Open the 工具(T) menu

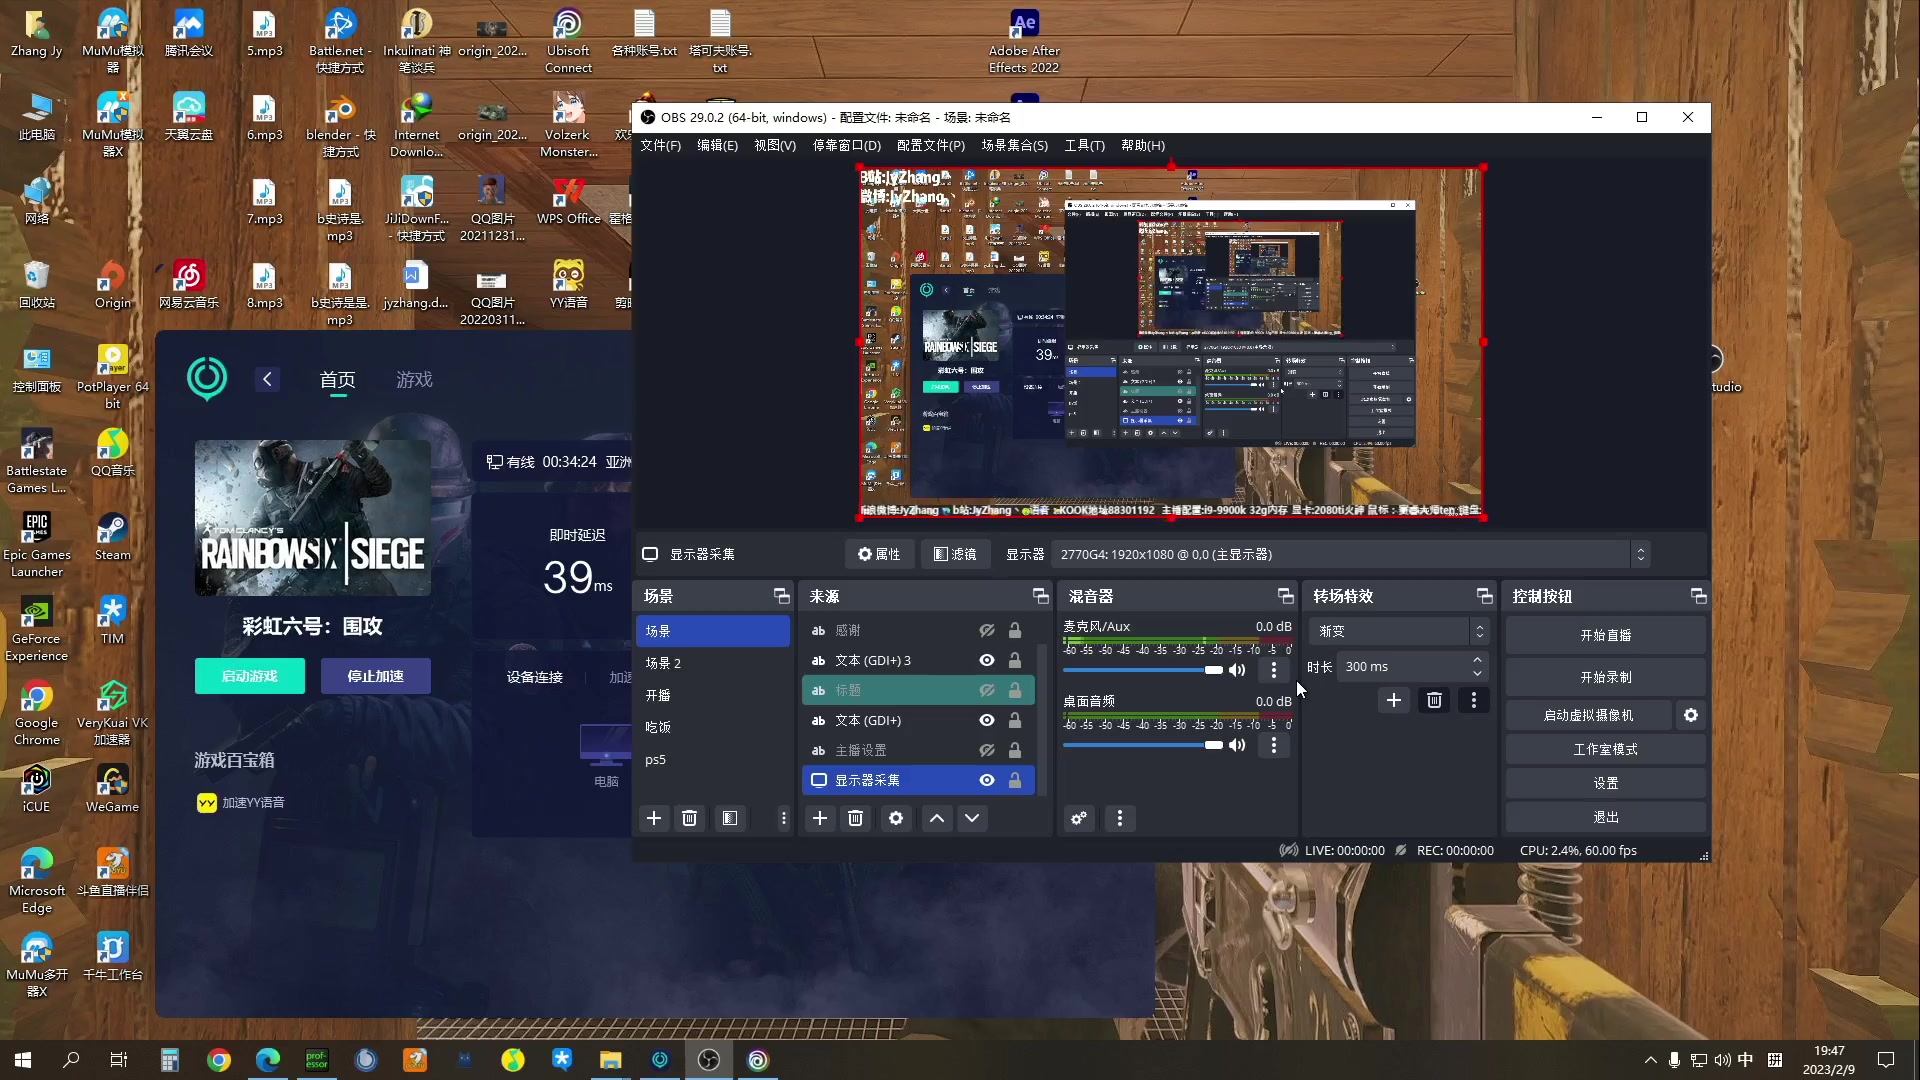1084,145
